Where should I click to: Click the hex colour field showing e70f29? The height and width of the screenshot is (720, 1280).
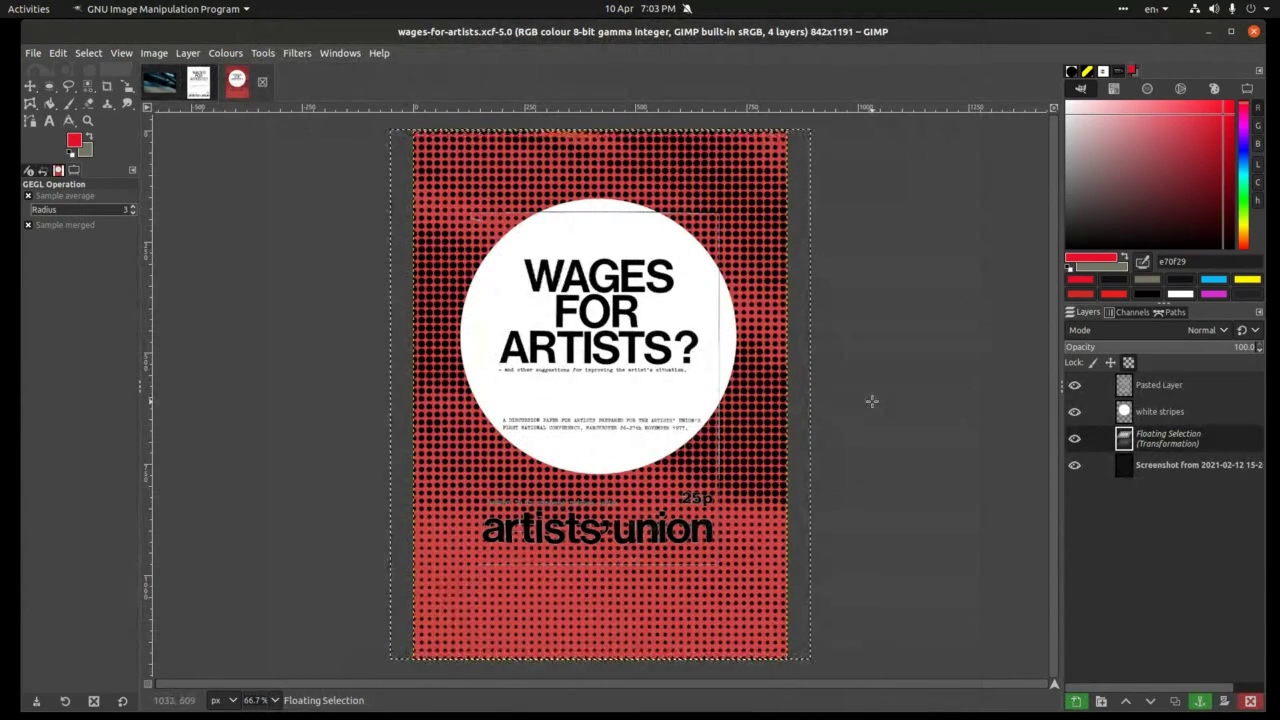[x=1208, y=262]
